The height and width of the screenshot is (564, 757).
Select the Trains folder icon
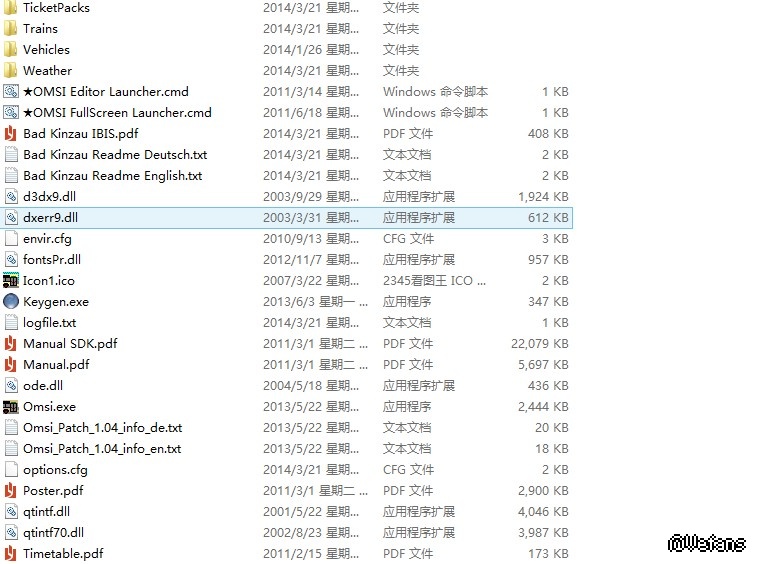[x=11, y=28]
